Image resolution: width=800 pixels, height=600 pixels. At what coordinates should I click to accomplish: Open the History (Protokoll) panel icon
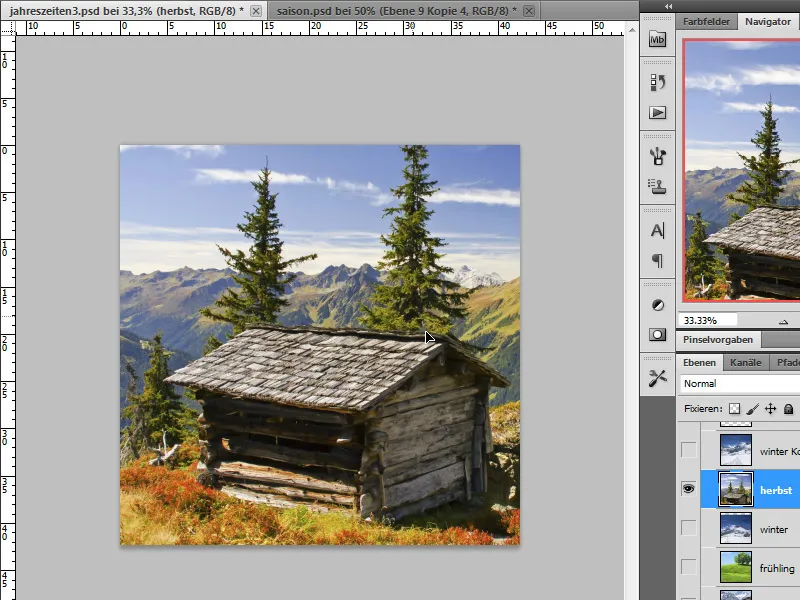(x=657, y=82)
